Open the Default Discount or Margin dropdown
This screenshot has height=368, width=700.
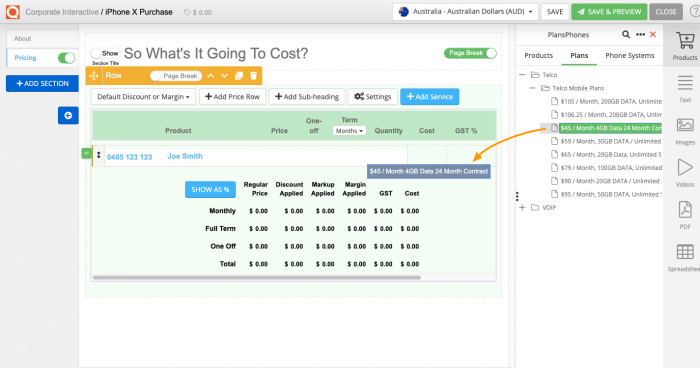[x=143, y=96]
